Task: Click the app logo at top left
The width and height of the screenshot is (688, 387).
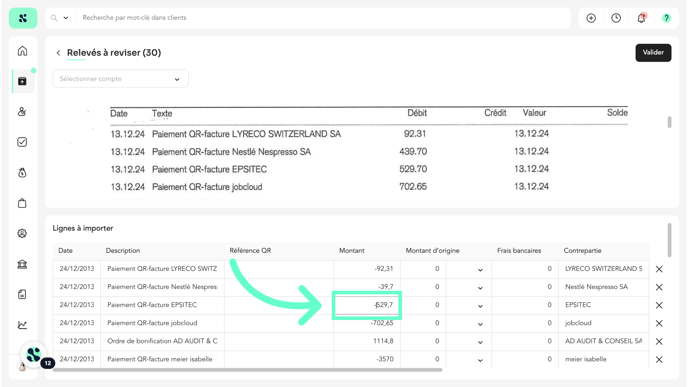Action: pyautogui.click(x=23, y=18)
